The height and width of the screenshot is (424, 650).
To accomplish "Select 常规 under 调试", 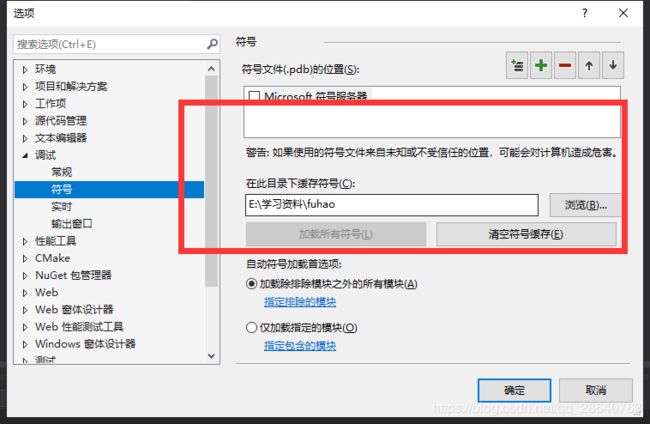I will pos(62,172).
